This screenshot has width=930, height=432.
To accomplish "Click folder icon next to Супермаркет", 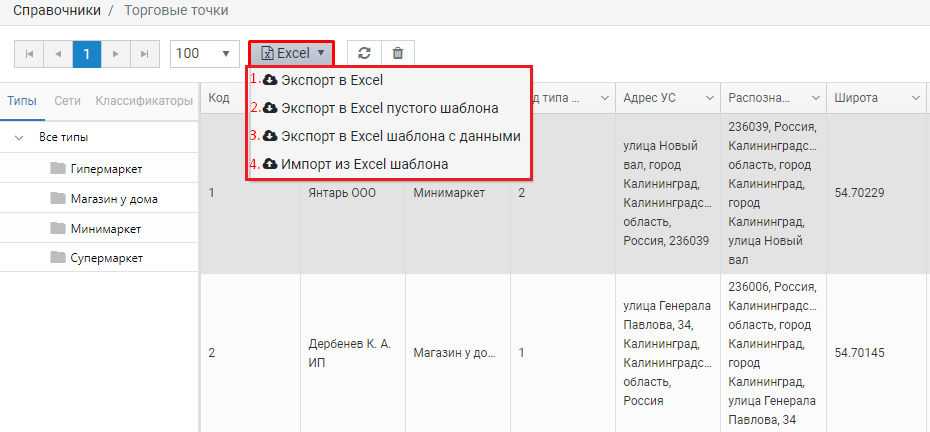I will (x=58, y=258).
